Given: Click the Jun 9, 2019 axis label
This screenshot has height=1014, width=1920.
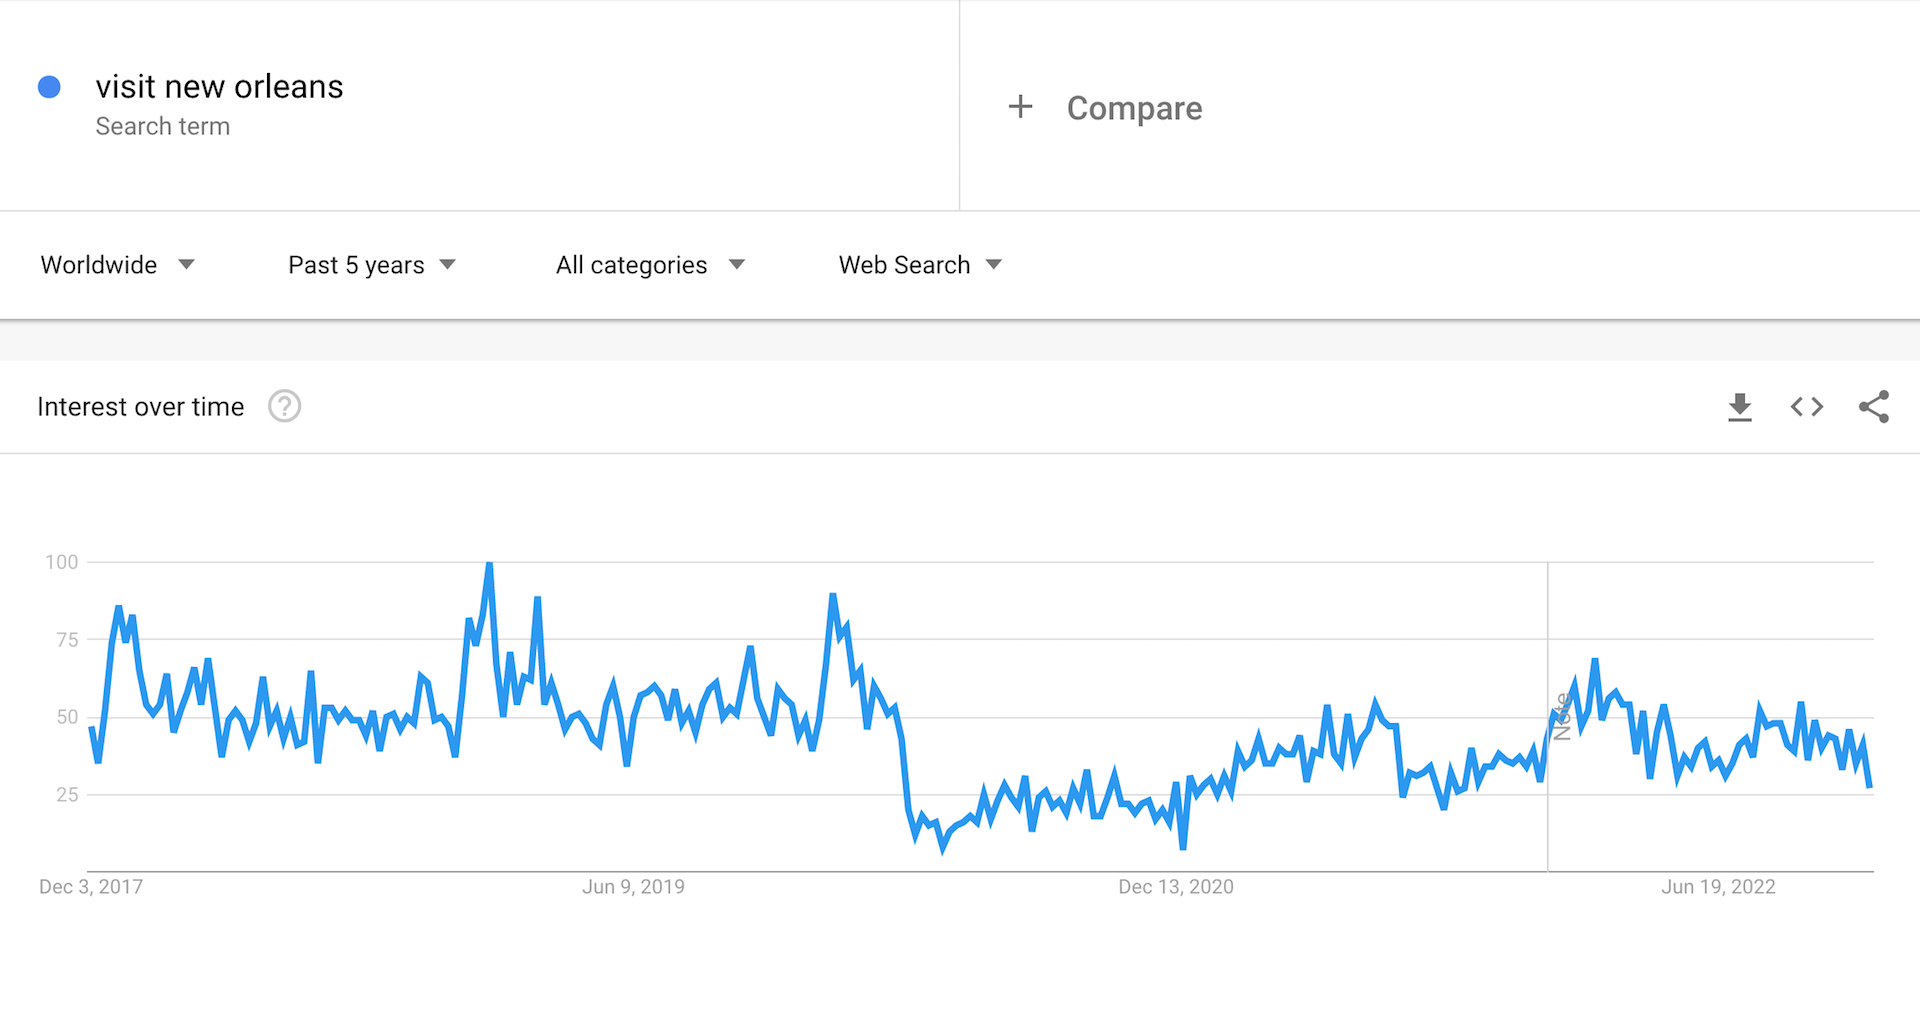Looking at the screenshot, I should click(x=634, y=886).
